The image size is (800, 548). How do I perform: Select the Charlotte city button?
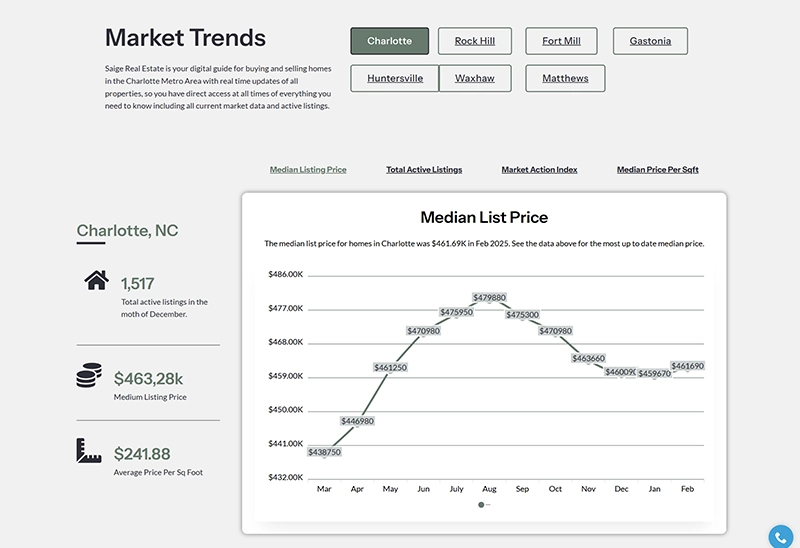pos(389,41)
